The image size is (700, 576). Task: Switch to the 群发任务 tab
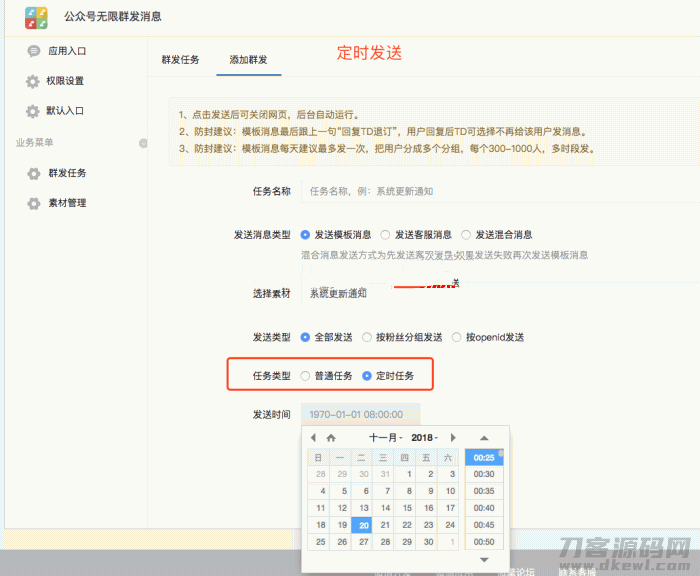click(x=181, y=60)
